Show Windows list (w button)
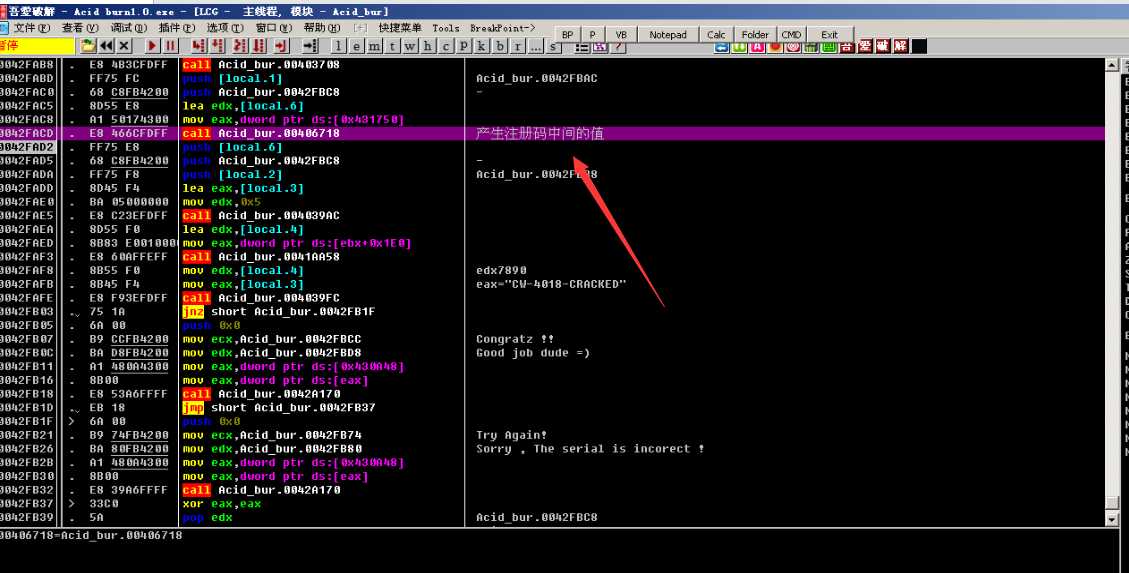This screenshot has width=1129, height=573. (x=410, y=46)
